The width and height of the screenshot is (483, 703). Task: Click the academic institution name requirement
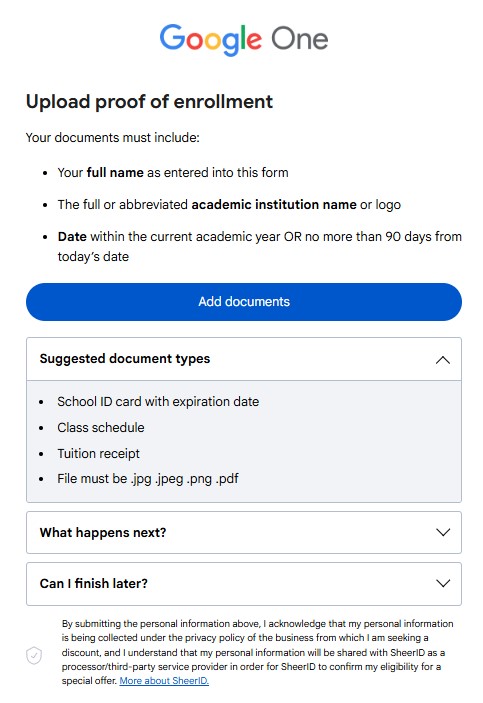coord(229,204)
